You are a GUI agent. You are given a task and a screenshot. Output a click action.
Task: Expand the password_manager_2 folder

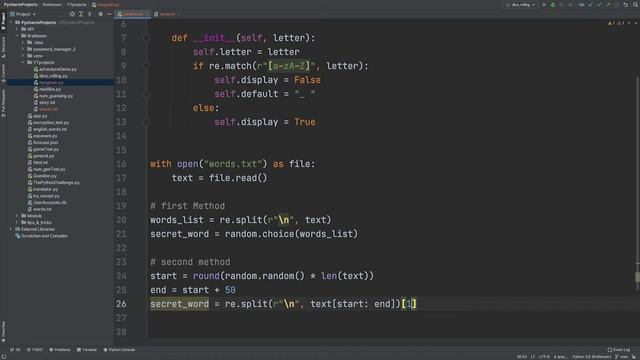point(23,49)
